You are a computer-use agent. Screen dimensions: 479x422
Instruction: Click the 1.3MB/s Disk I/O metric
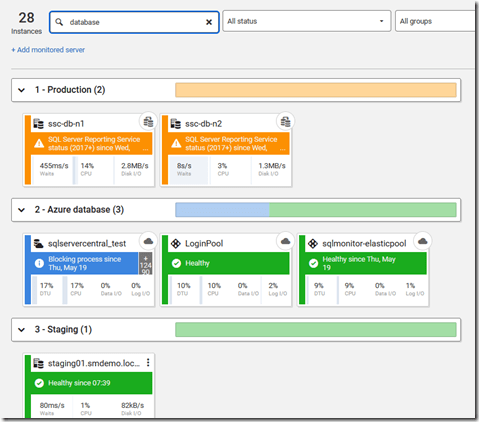[271, 169]
